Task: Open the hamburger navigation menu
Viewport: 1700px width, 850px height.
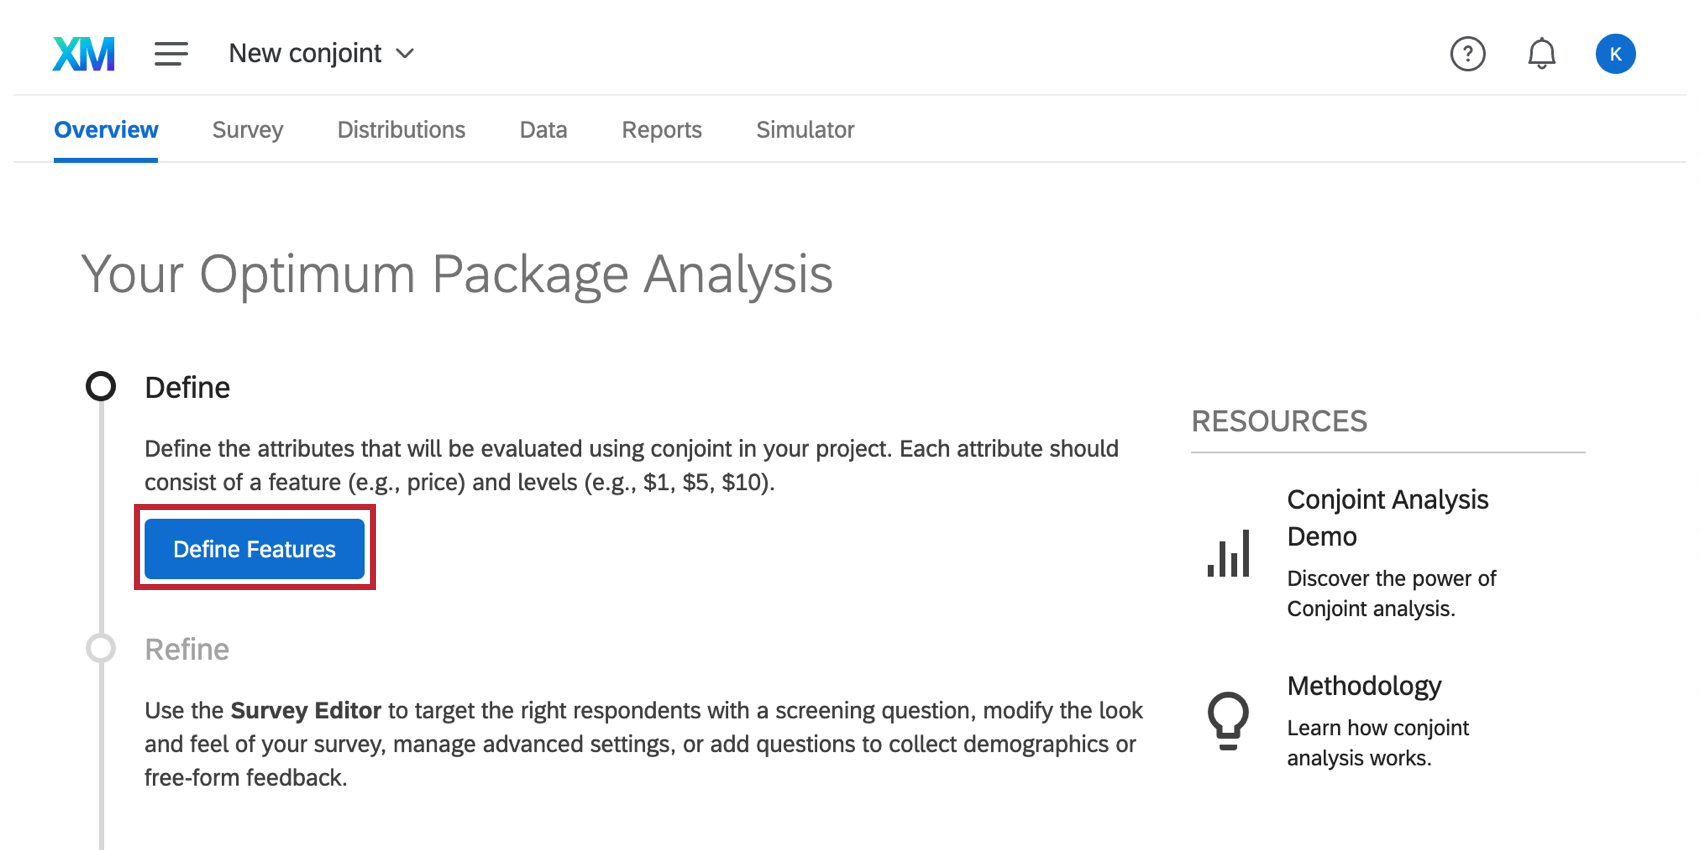Action: coord(171,54)
